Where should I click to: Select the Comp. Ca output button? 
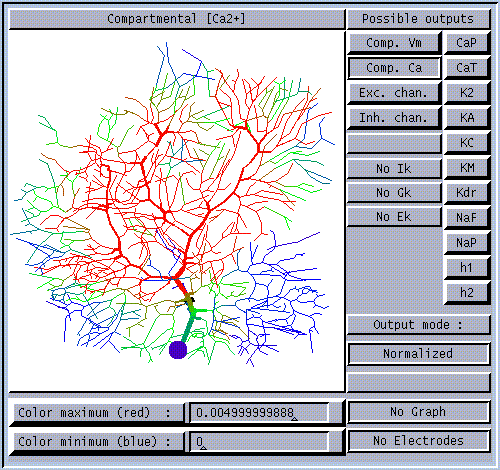click(394, 68)
